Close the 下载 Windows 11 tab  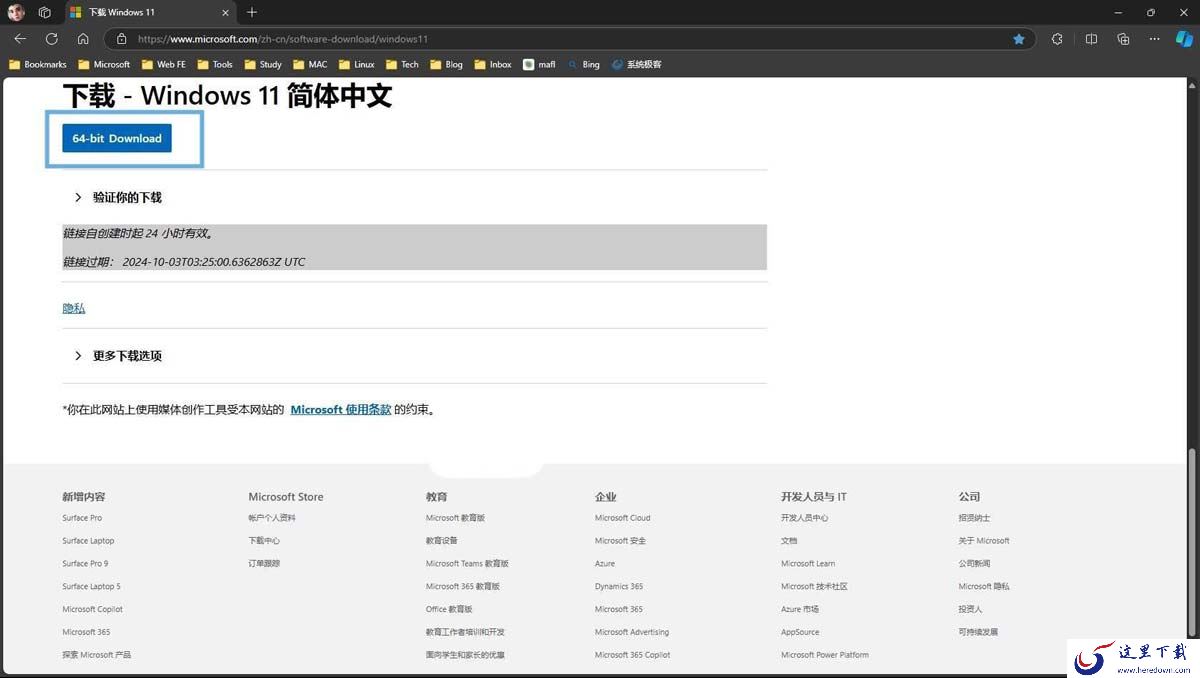click(225, 12)
